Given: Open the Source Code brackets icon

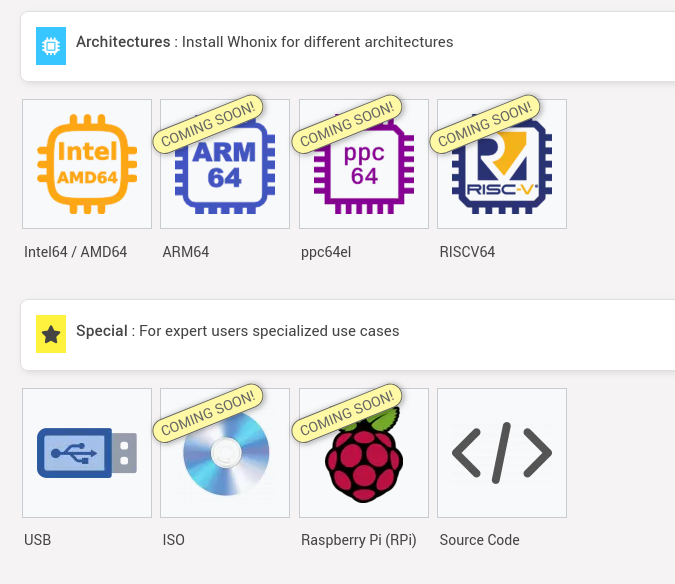Looking at the screenshot, I should click(502, 453).
